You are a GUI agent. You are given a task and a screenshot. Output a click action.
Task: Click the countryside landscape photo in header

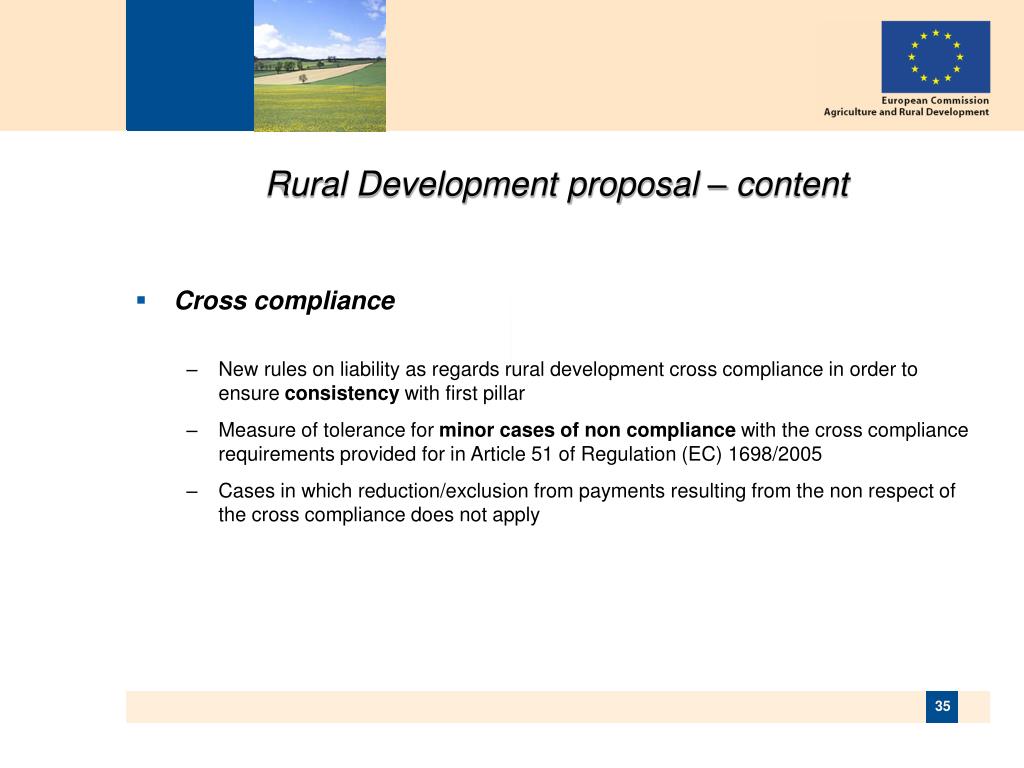[320, 65]
